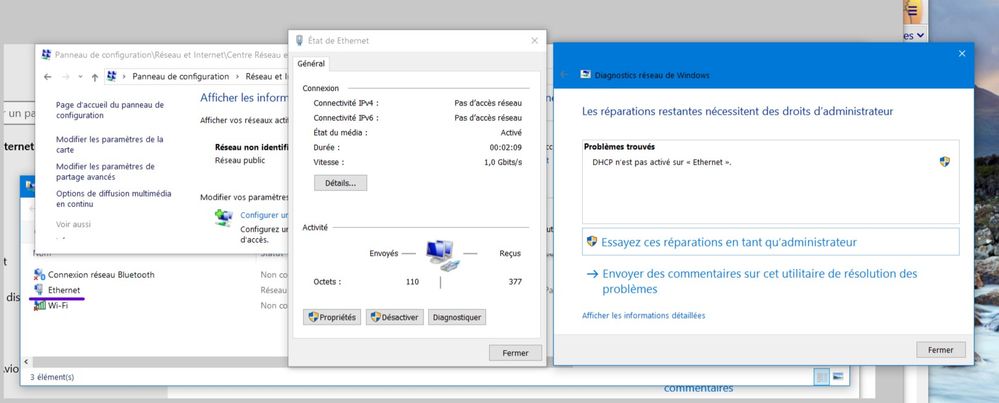Click the new connection setup icon

pyautogui.click(x=223, y=218)
